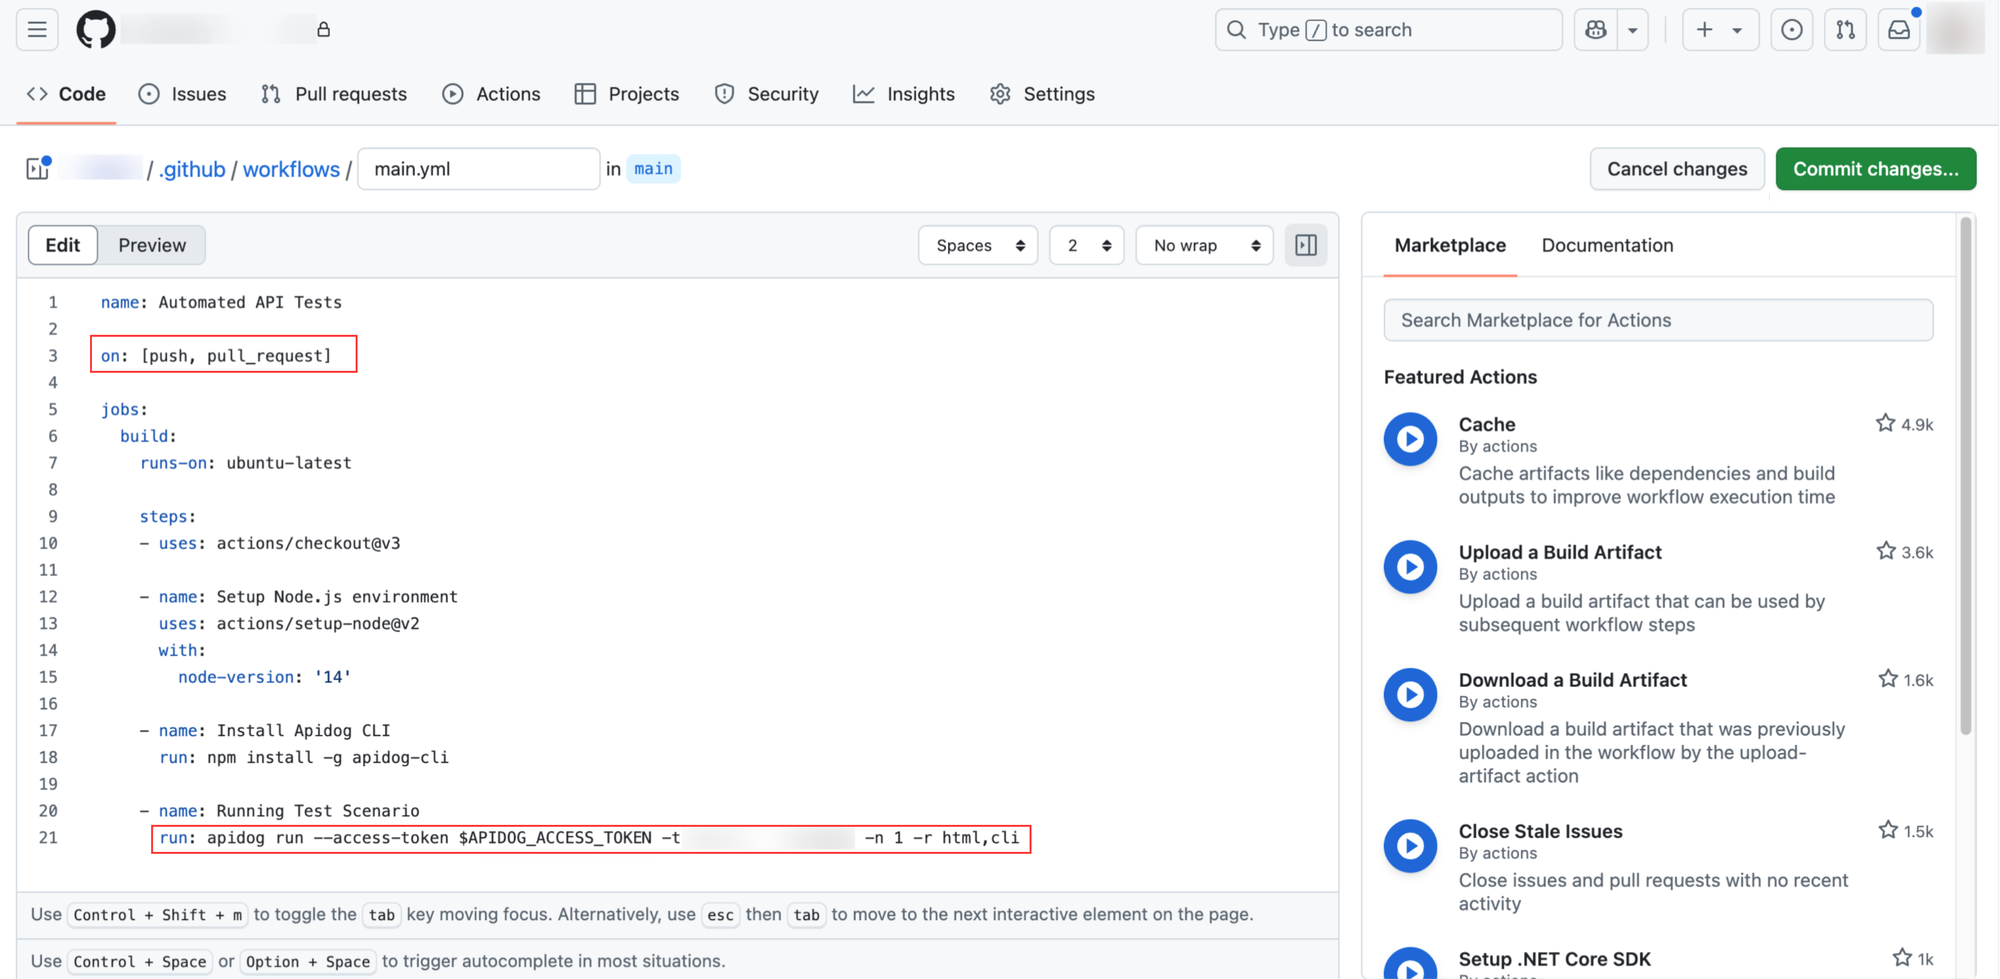Open Upload a Build Artifact action
Image resolution: width=2000 pixels, height=979 pixels.
(1560, 552)
